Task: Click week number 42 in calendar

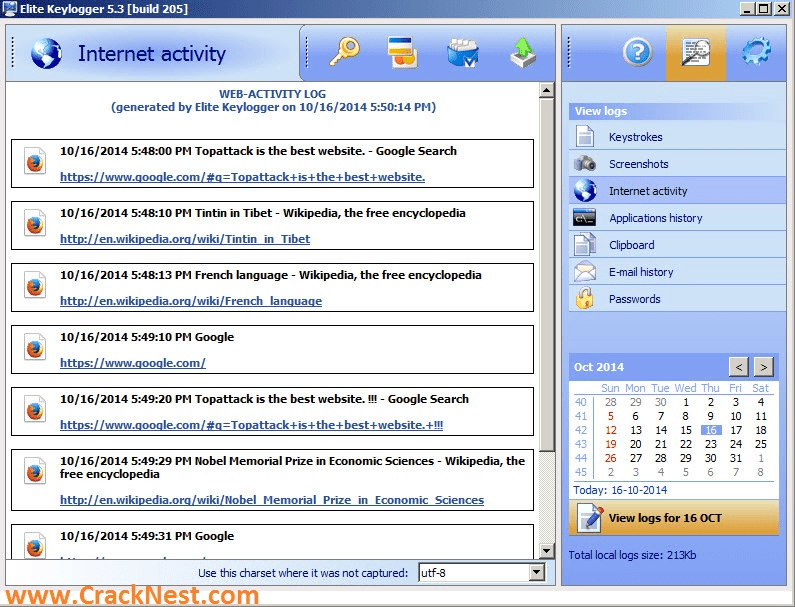Action: point(581,430)
